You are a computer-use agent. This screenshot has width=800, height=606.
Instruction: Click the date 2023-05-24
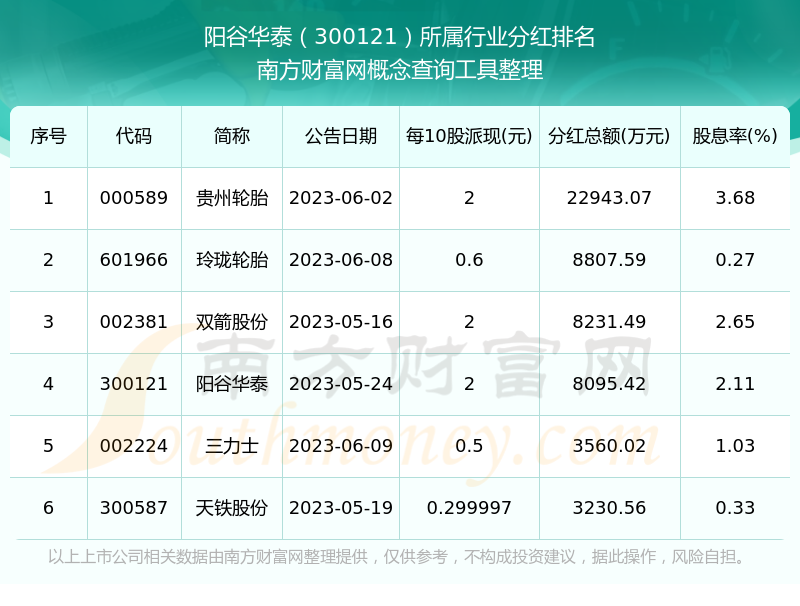(341, 384)
